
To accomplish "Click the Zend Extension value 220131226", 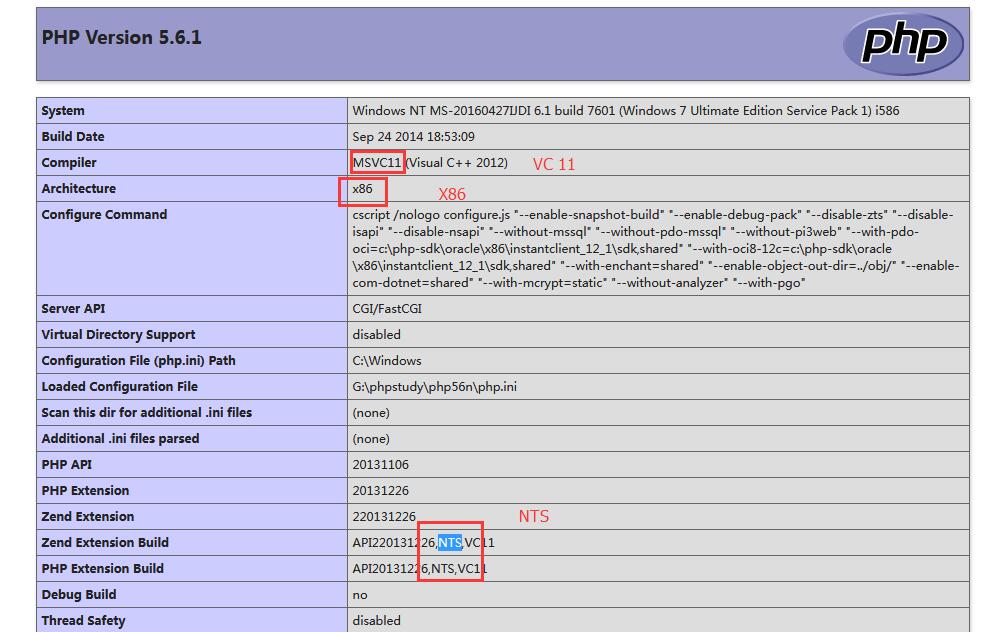I will (x=384, y=516).
